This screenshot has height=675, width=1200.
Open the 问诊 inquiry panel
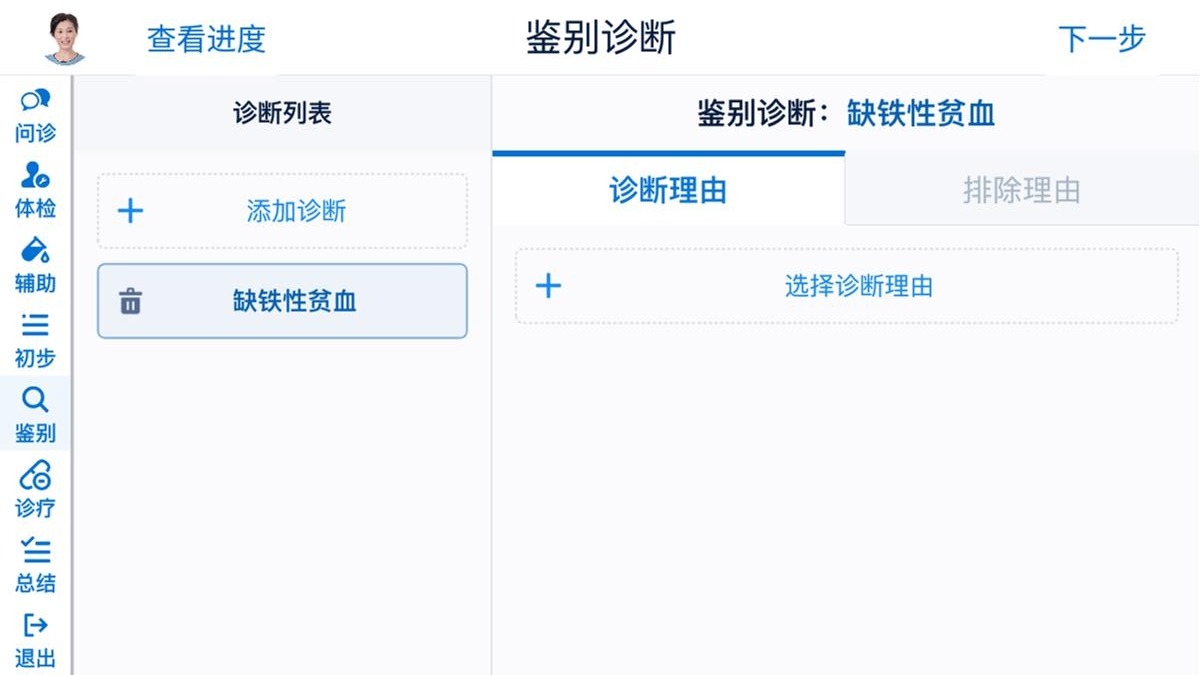[36, 112]
